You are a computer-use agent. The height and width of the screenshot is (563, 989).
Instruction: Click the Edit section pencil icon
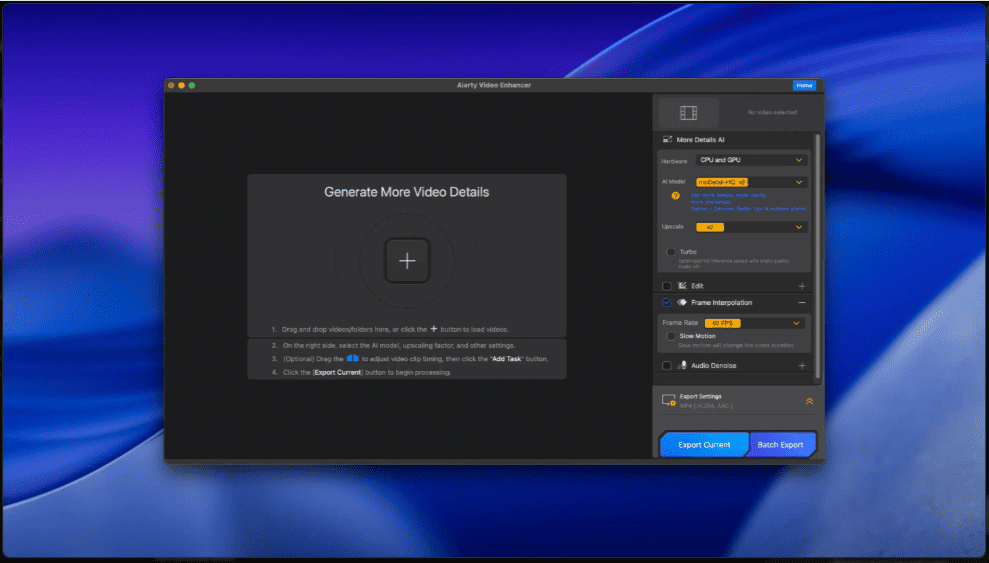[x=682, y=286]
